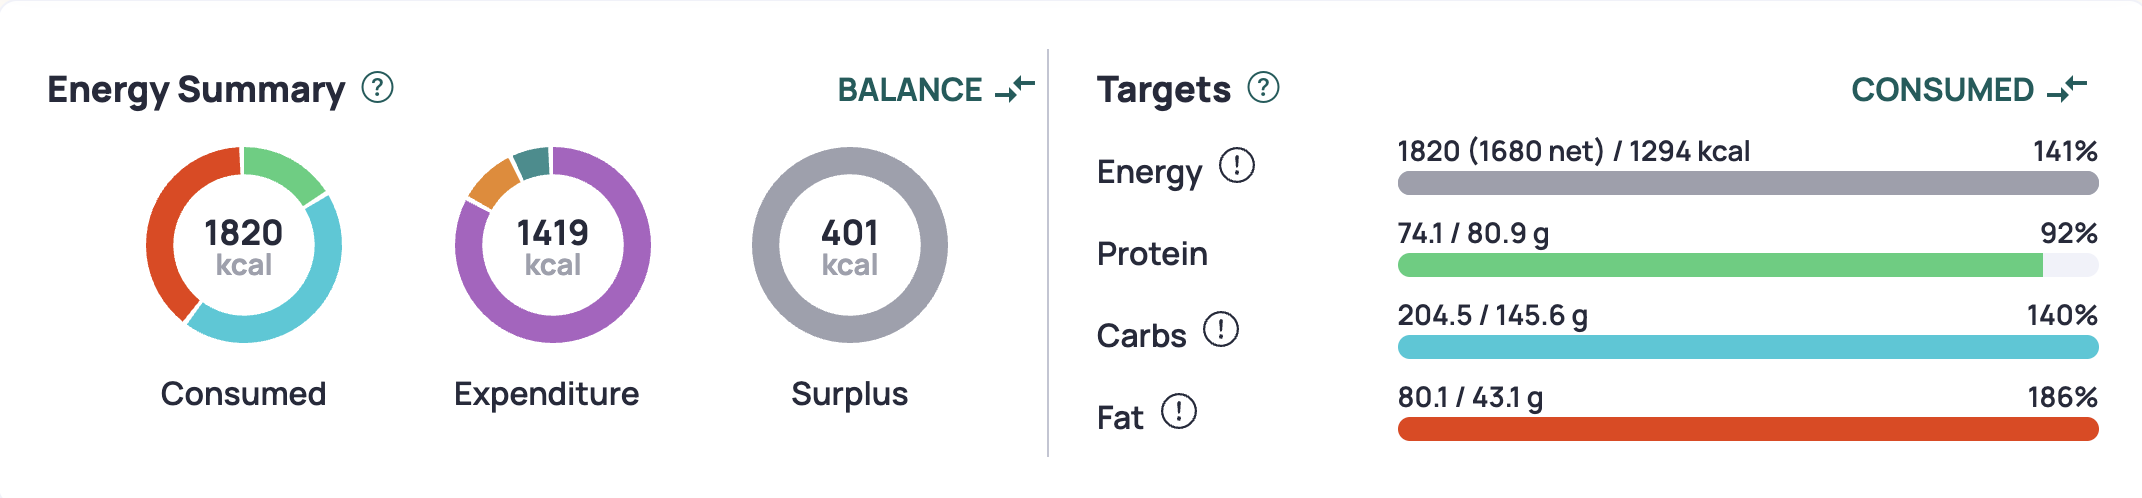
Task: Click the Energy warning exclamation icon
Action: 1237,166
